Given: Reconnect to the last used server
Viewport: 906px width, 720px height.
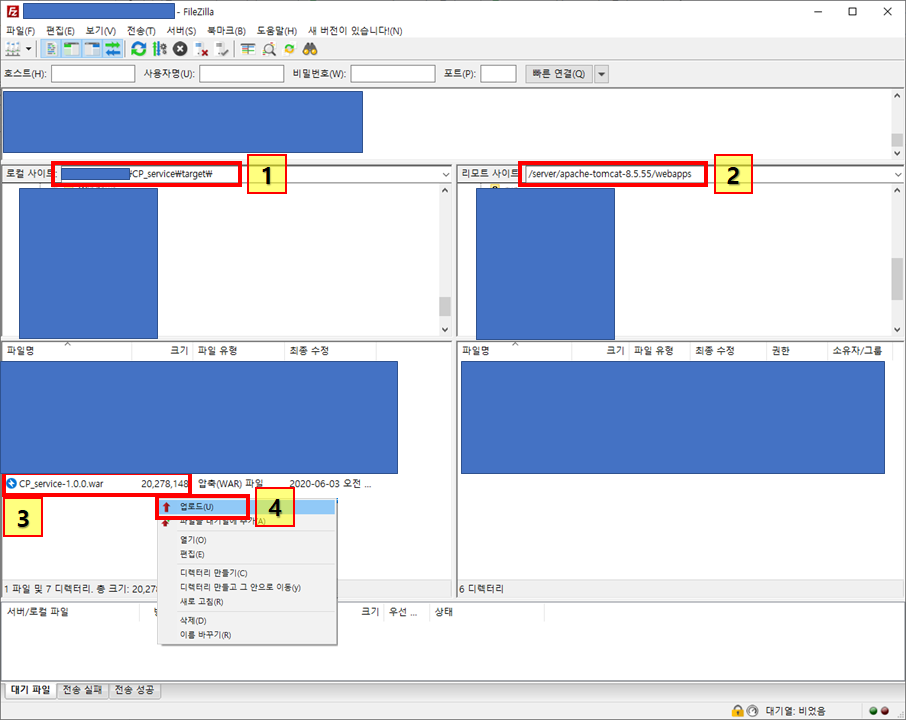Looking at the screenshot, I should 222,49.
